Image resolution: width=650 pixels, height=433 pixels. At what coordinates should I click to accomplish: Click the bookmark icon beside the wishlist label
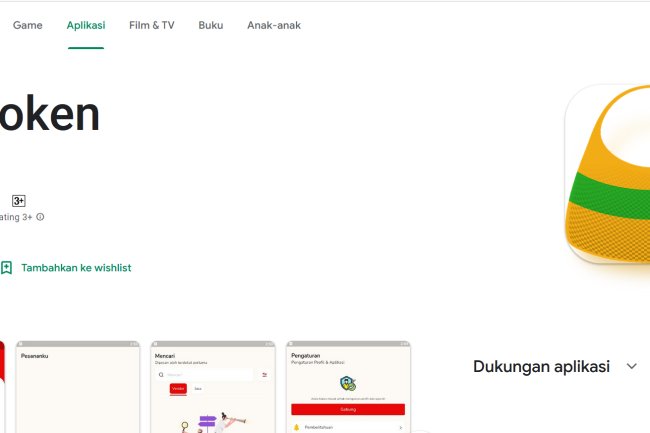click(x=7, y=268)
